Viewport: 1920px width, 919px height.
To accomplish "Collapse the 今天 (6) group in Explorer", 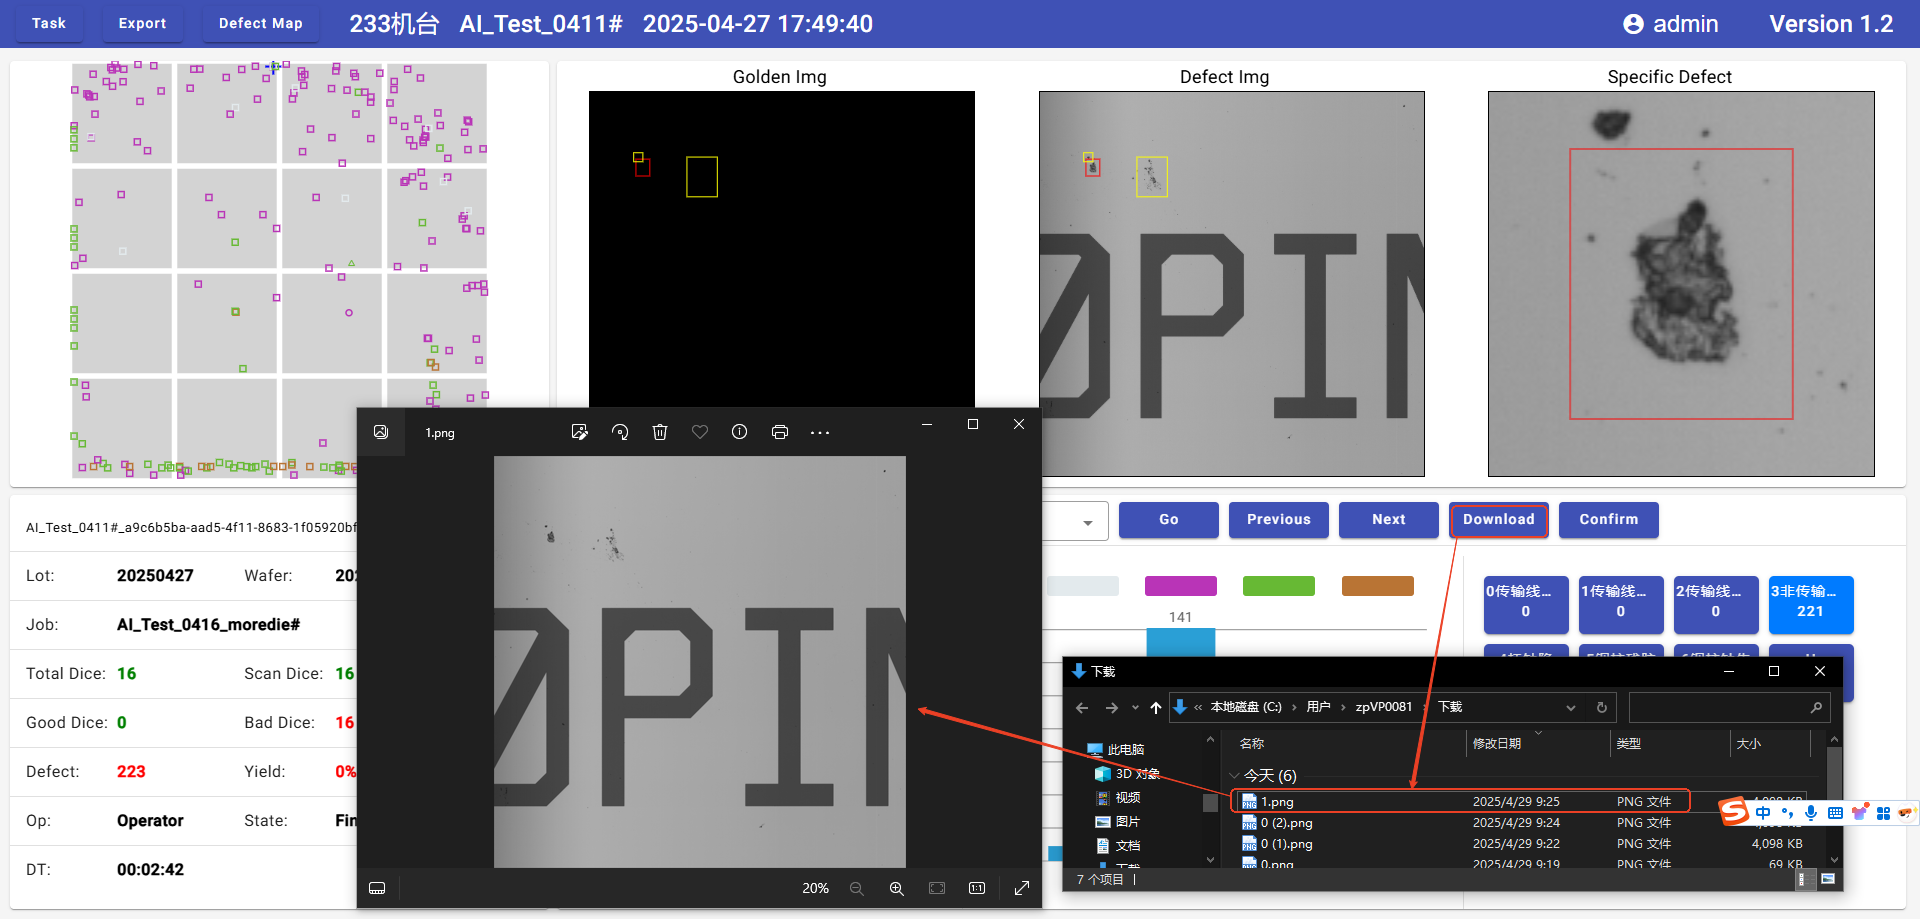I will [1234, 776].
